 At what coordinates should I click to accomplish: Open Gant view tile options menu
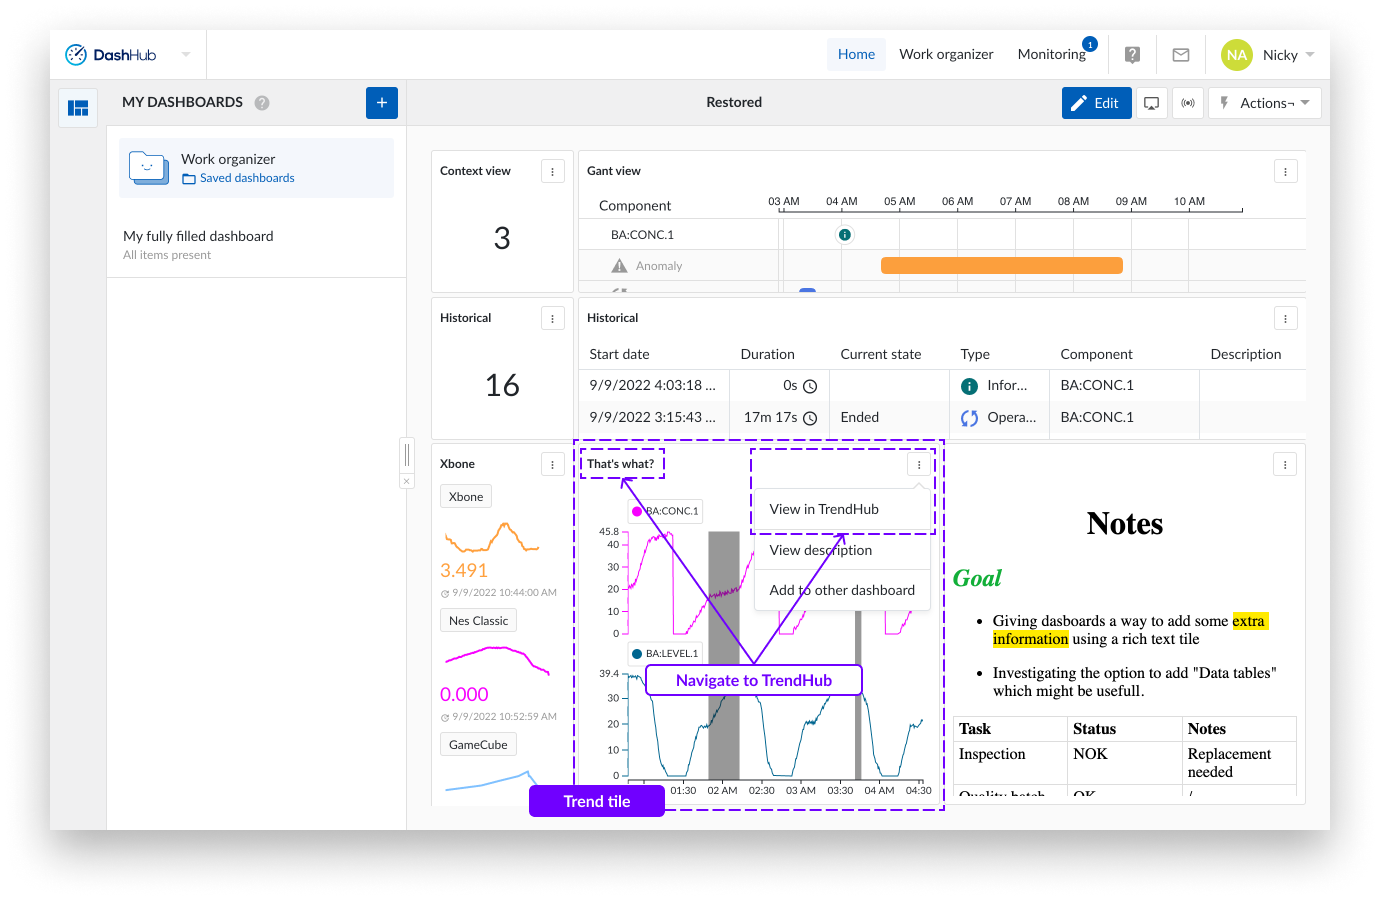tap(1285, 172)
